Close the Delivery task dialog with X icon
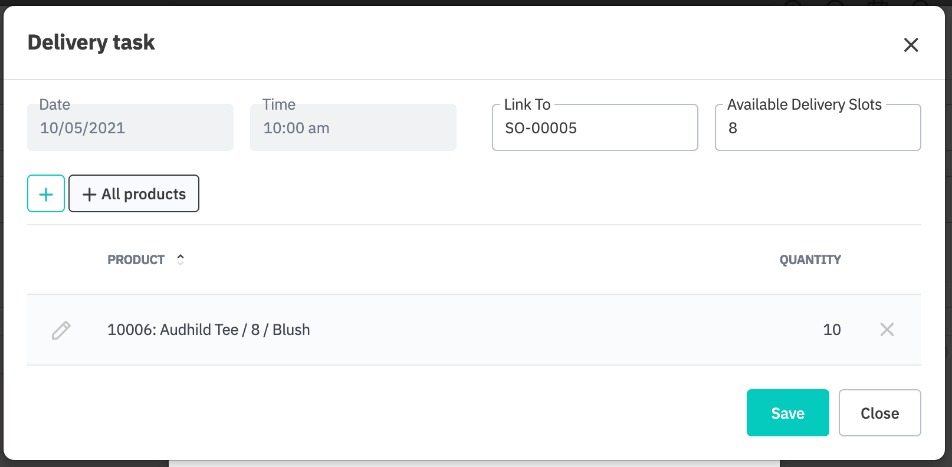 pos(910,44)
